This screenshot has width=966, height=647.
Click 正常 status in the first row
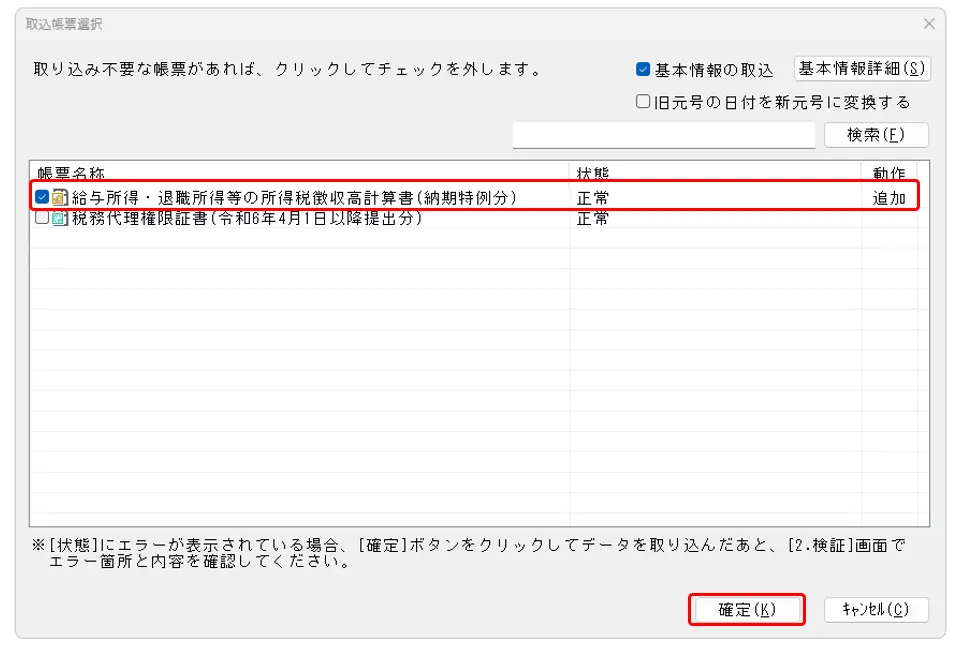tap(593, 197)
